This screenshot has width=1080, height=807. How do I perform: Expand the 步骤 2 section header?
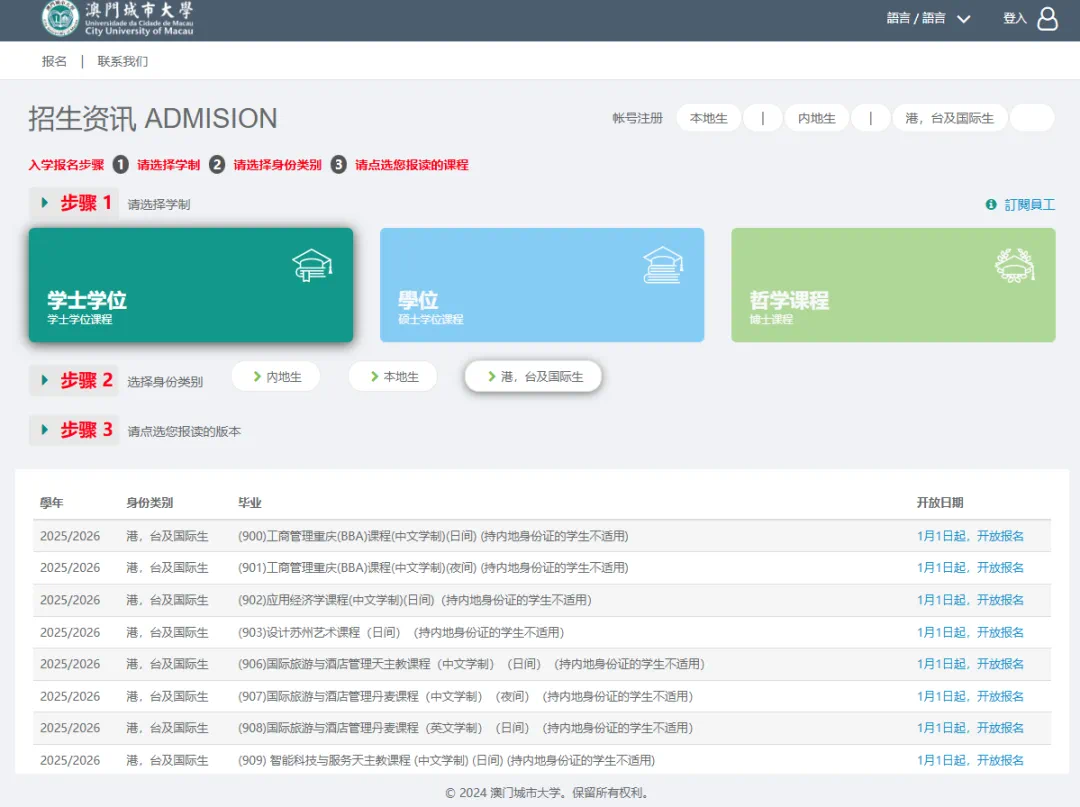click(75, 381)
